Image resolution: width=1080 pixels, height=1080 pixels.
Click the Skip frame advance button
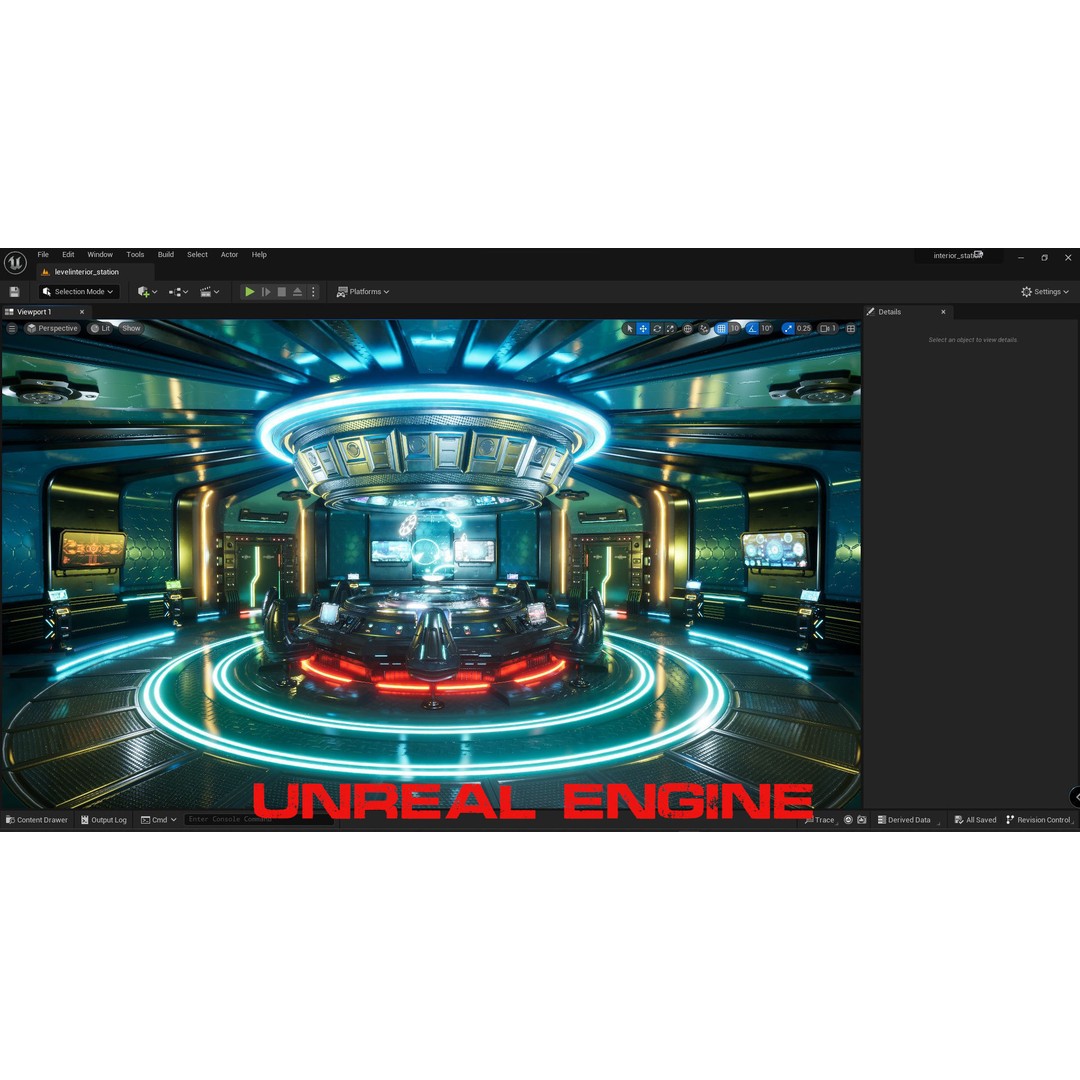point(266,292)
